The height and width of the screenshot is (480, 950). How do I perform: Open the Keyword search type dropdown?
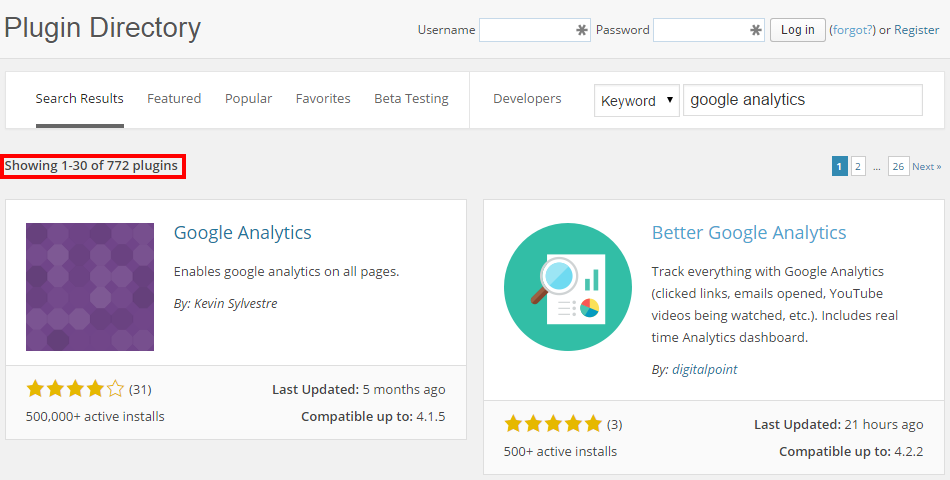(x=636, y=100)
